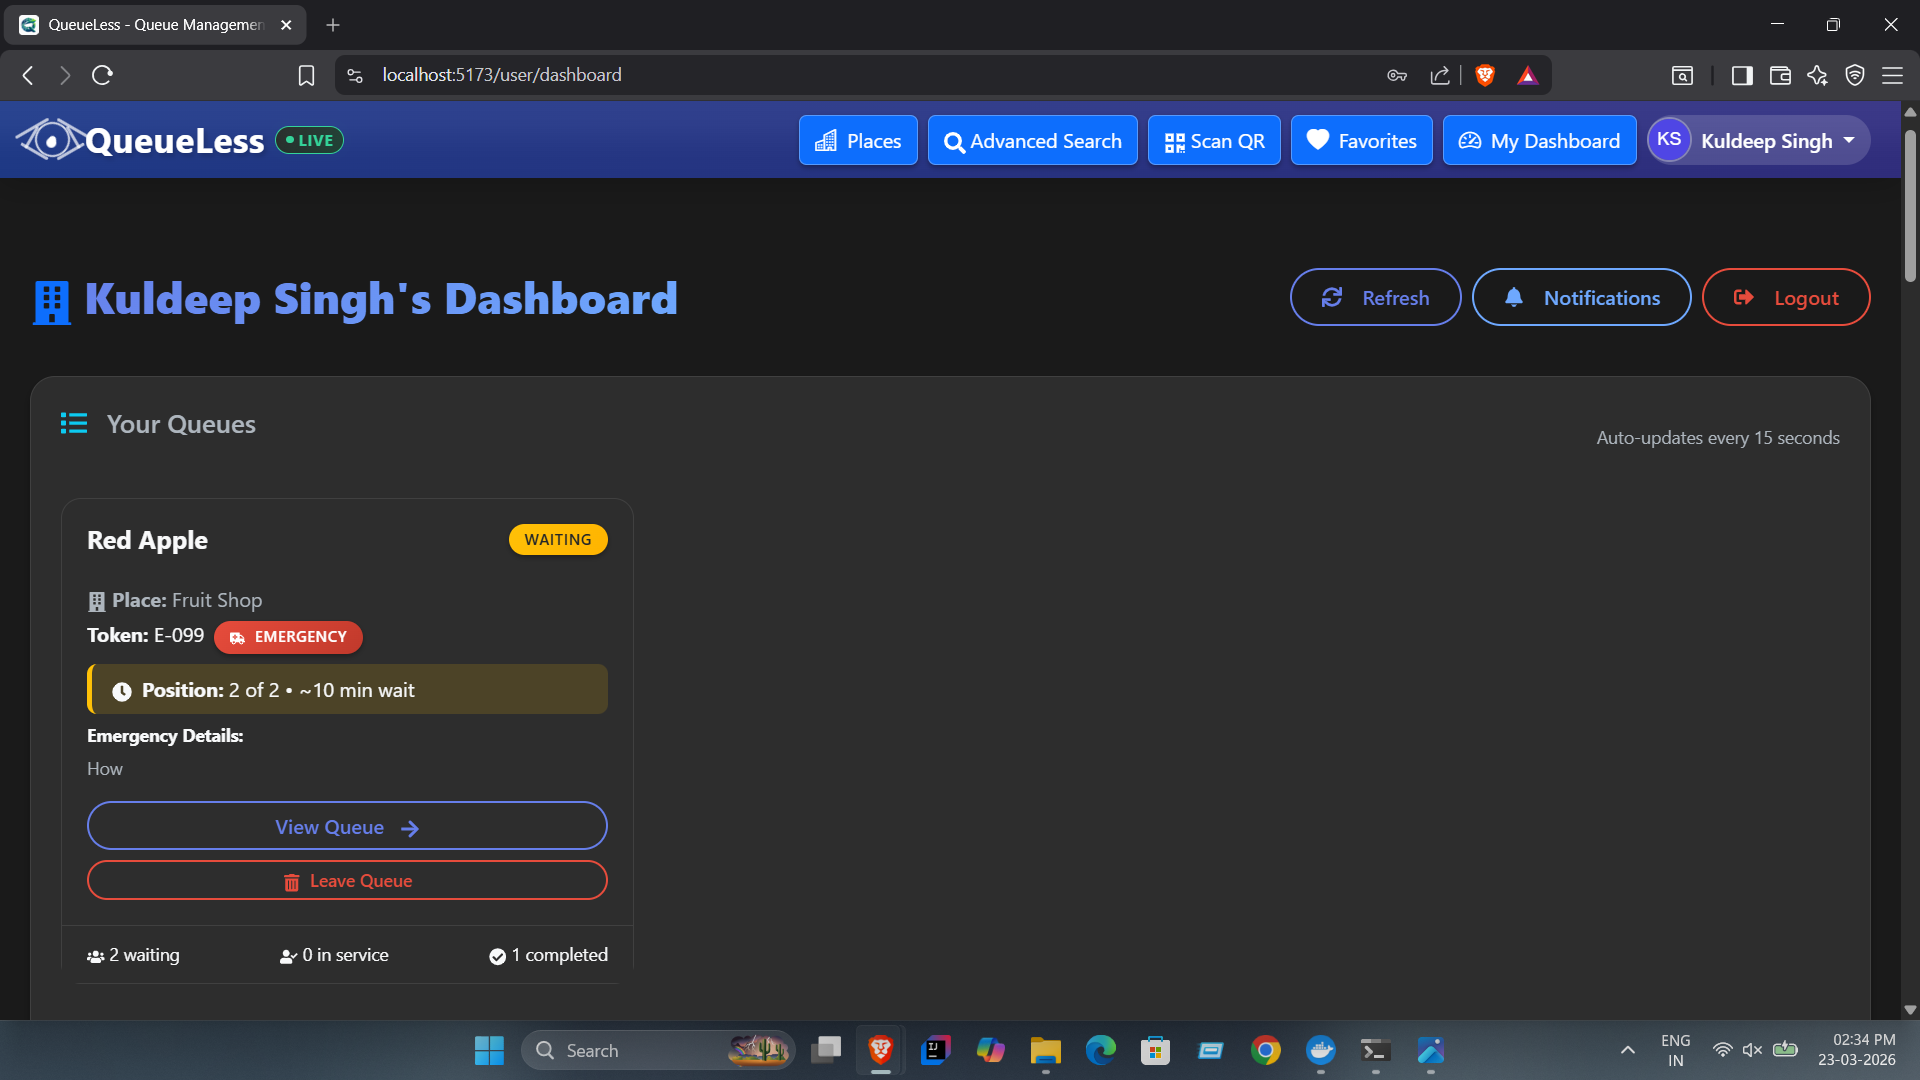Click the clock icon in Position banner
Image resolution: width=1920 pixels, height=1080 pixels.
(x=122, y=691)
